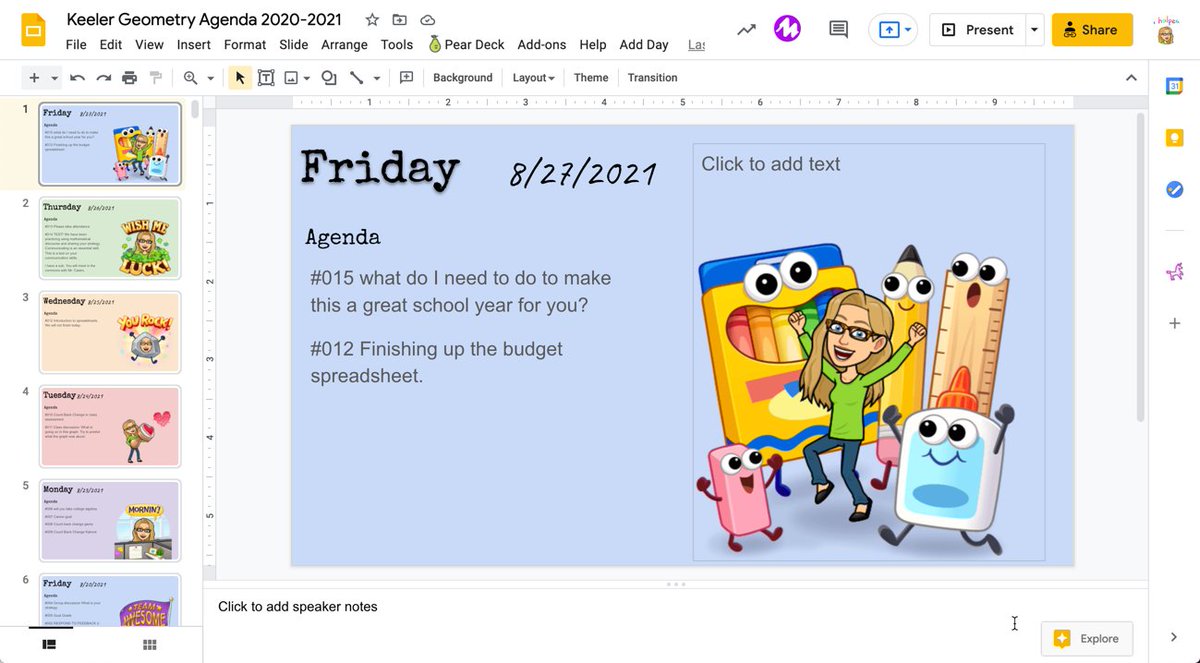The height and width of the screenshot is (663, 1200).
Task: Open the Add Day menu
Action: [644, 44]
